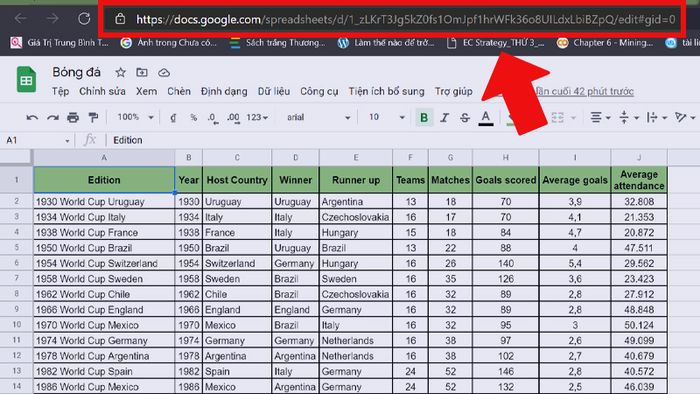
Task: Toggle Strikethrough formatting
Action: click(465, 117)
